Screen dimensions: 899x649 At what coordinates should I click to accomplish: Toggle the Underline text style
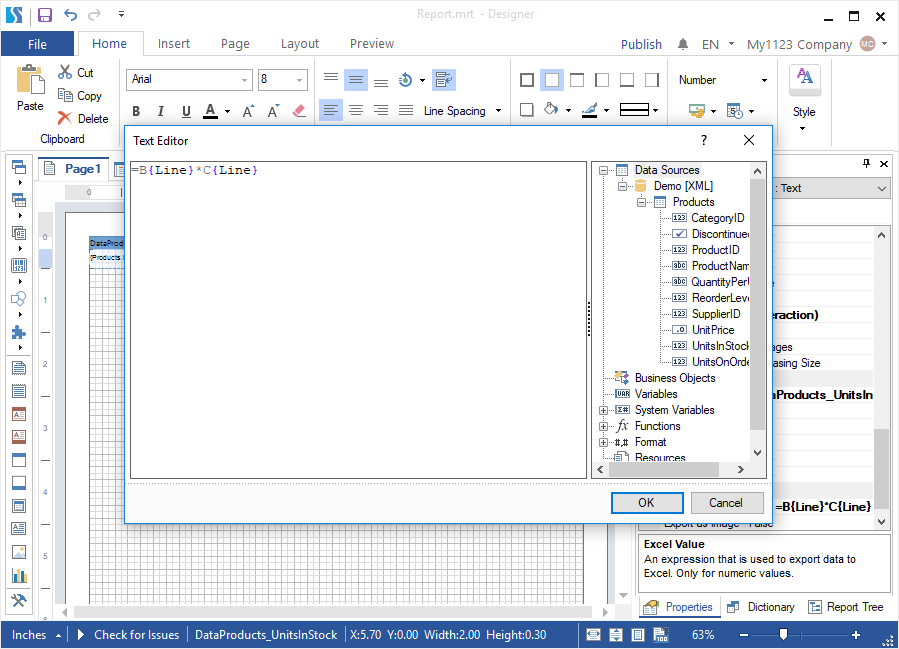(186, 112)
